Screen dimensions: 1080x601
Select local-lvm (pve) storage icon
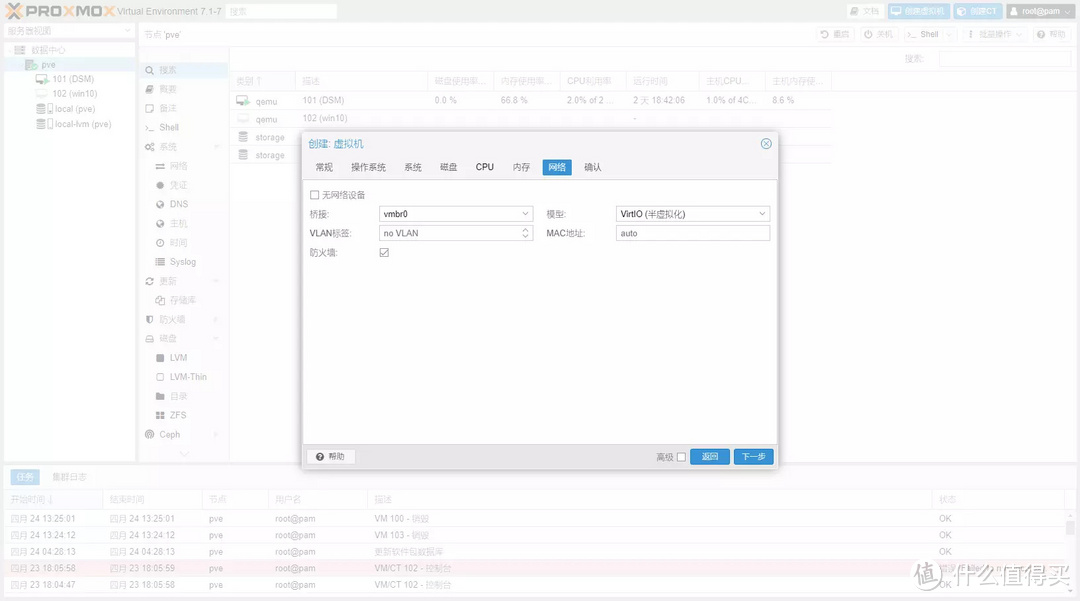click(44, 124)
